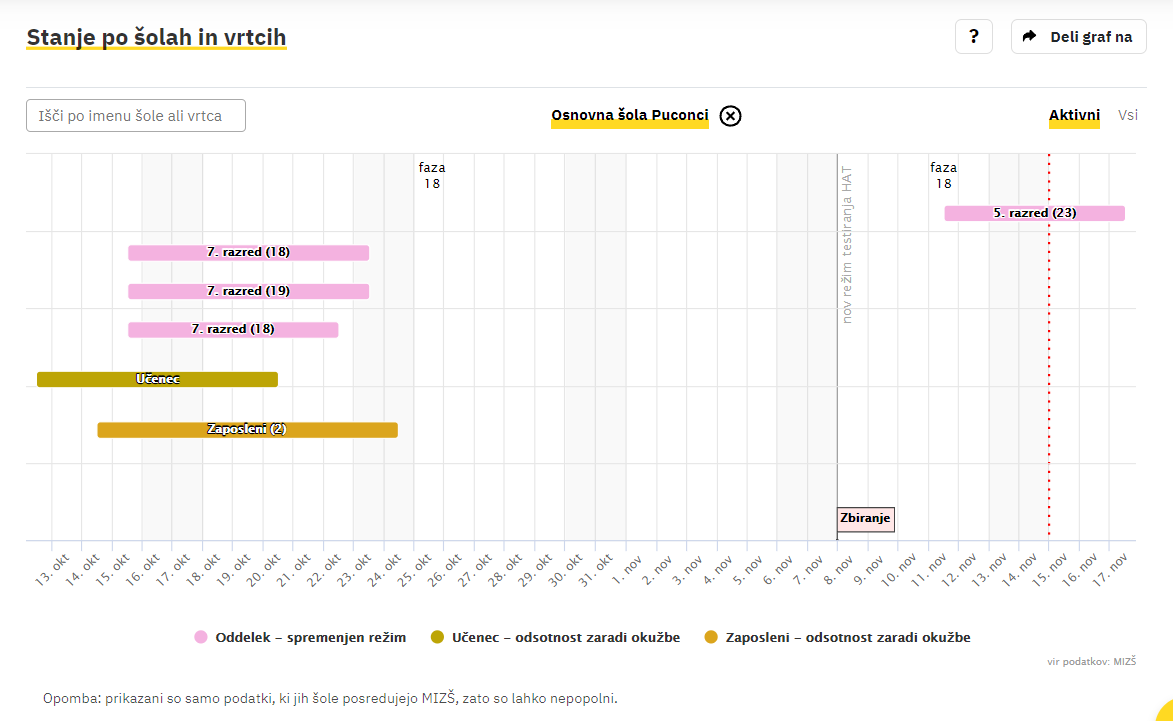Toggle the orange Zaposleni legend marker
The height and width of the screenshot is (721, 1173).
(711, 637)
